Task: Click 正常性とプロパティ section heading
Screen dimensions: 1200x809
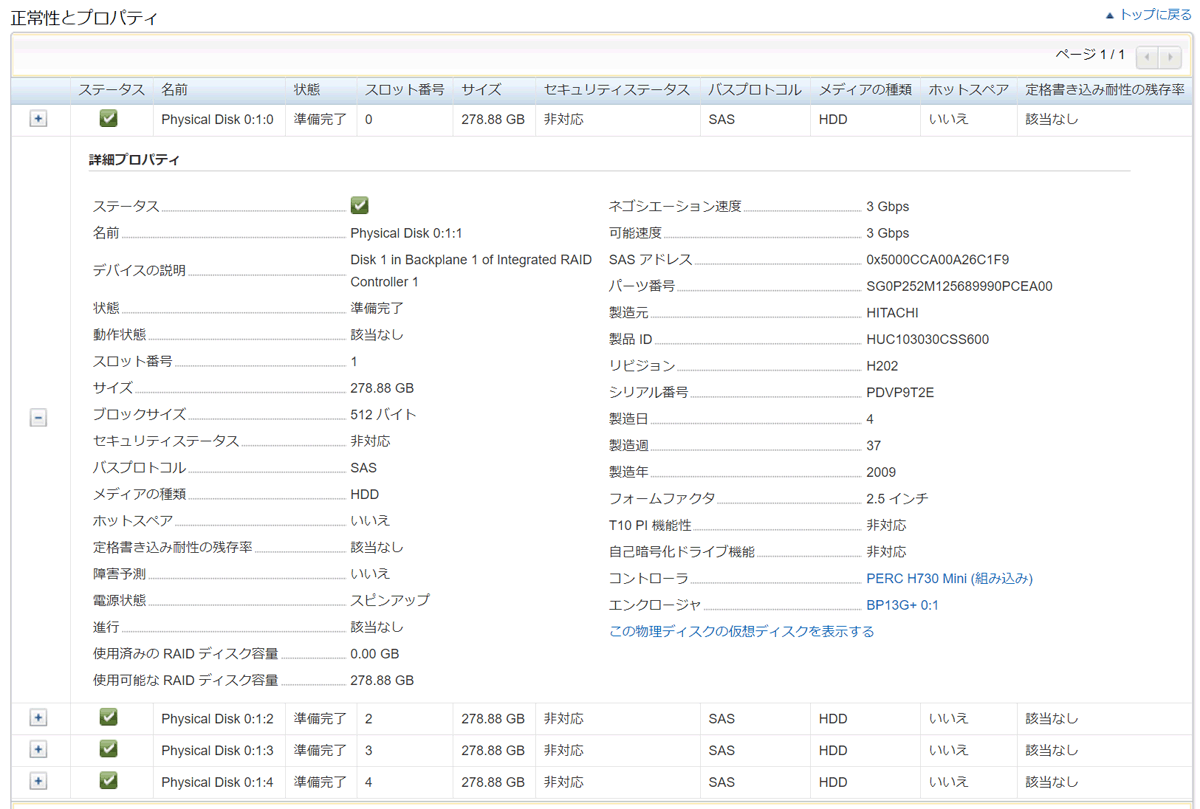Action: [x=84, y=18]
